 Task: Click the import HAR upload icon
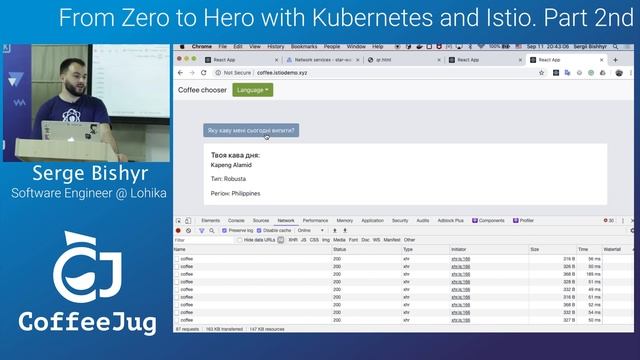tap(335, 231)
